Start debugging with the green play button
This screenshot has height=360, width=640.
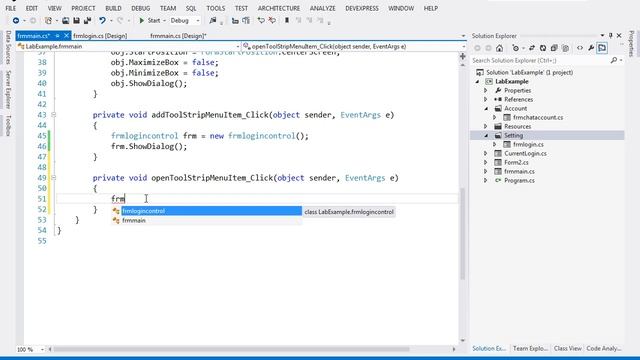142,20
